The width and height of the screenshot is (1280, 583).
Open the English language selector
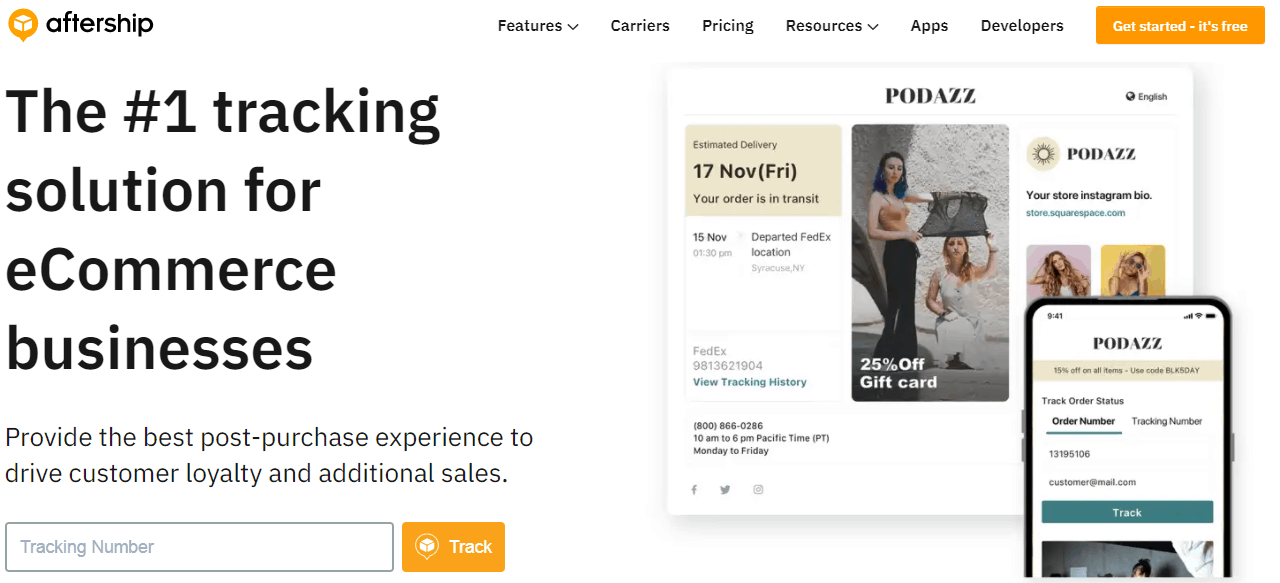point(1146,97)
